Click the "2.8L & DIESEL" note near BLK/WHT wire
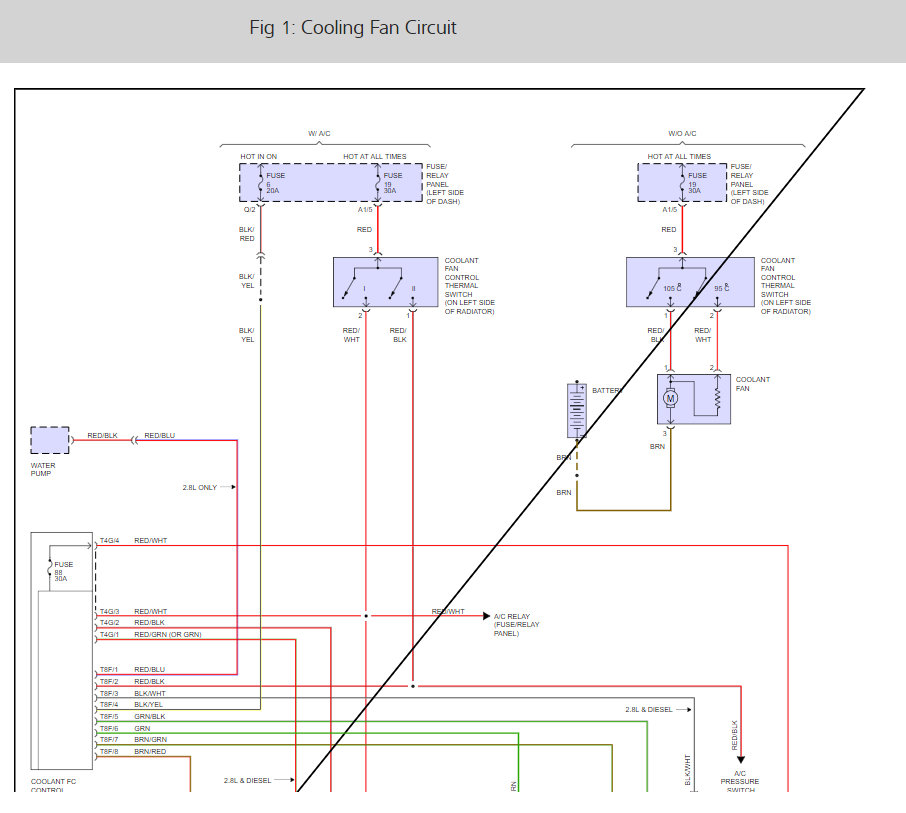The height and width of the screenshot is (813, 906). (x=648, y=710)
